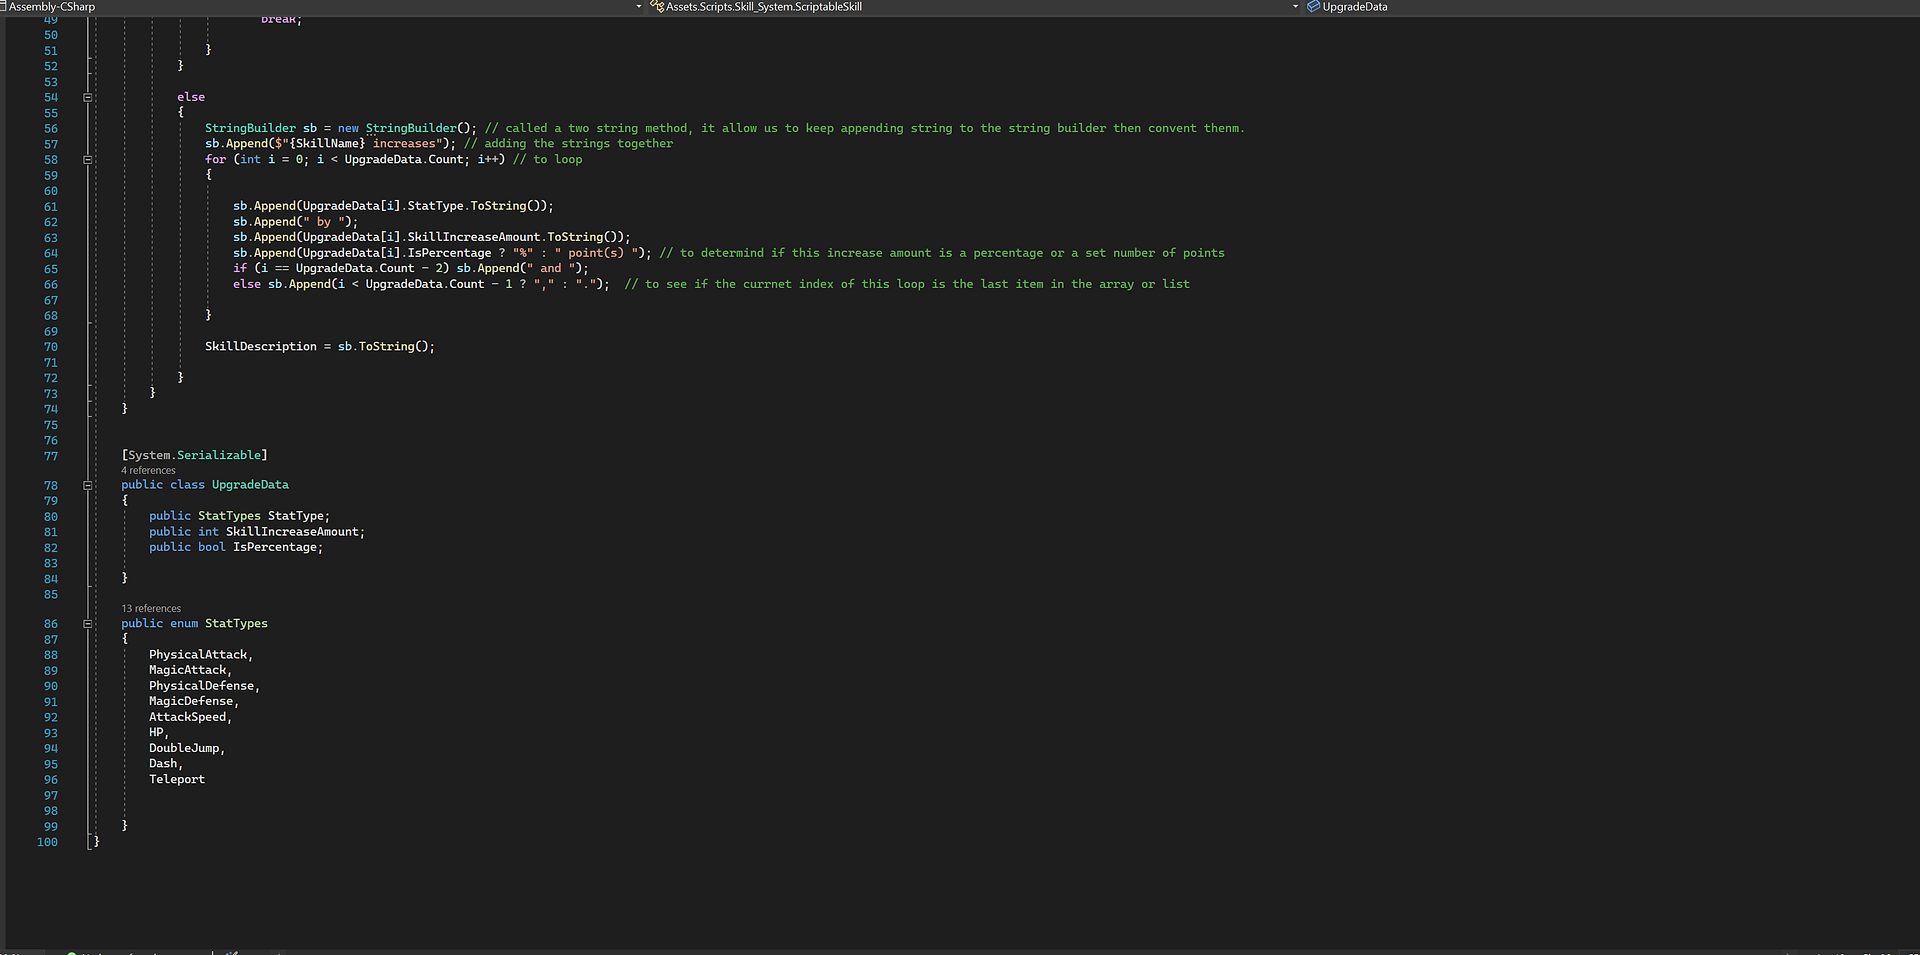
Task: Click the StringBuilder constructor call on line 56
Action: pos(421,128)
